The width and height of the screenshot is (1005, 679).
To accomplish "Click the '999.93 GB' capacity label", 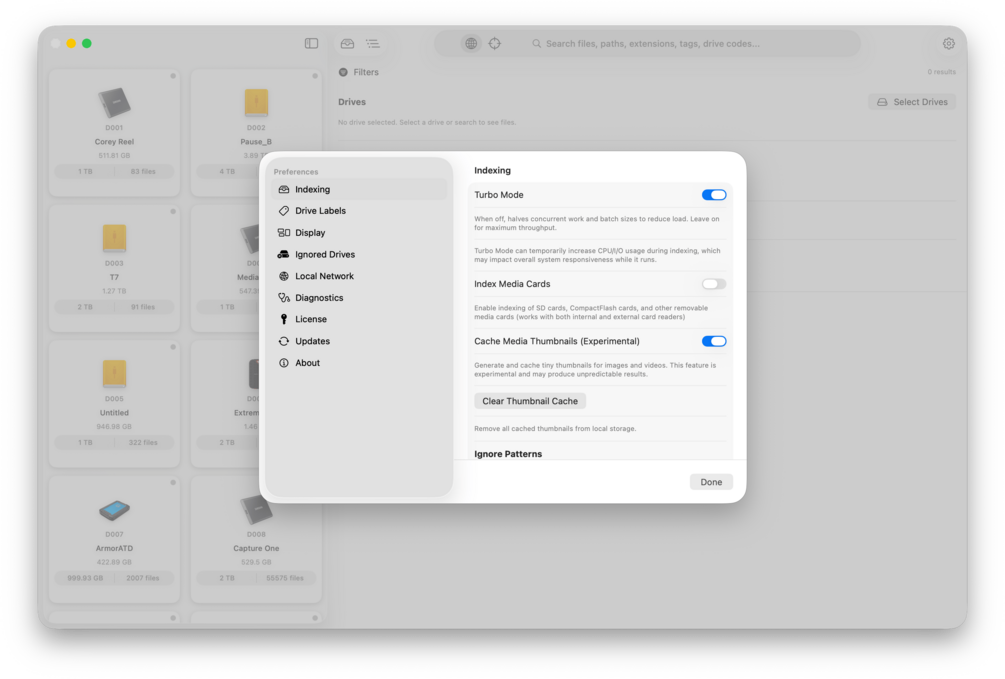I will (85, 578).
